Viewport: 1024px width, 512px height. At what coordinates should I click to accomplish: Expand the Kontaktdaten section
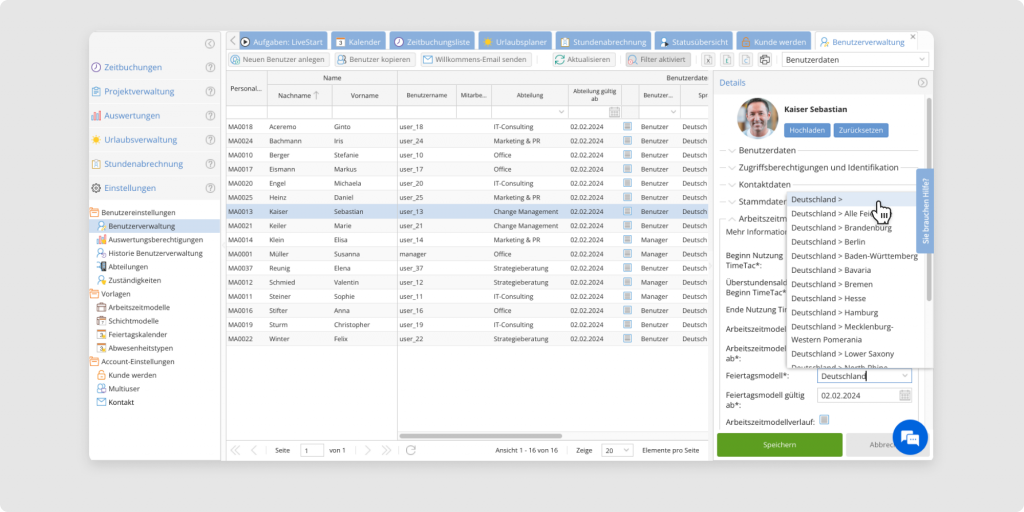tap(765, 185)
